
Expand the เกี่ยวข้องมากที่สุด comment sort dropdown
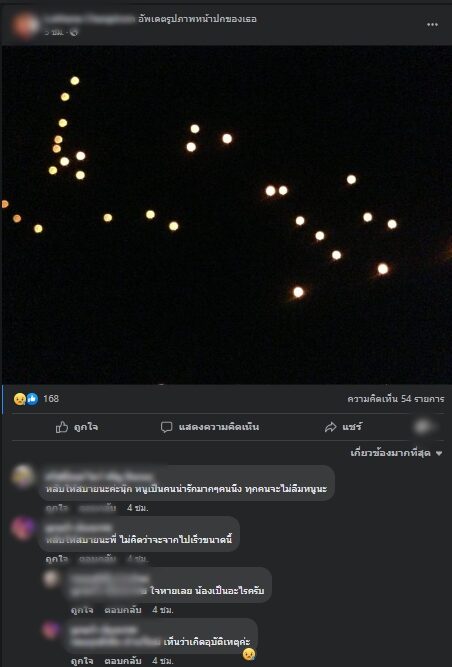396,453
